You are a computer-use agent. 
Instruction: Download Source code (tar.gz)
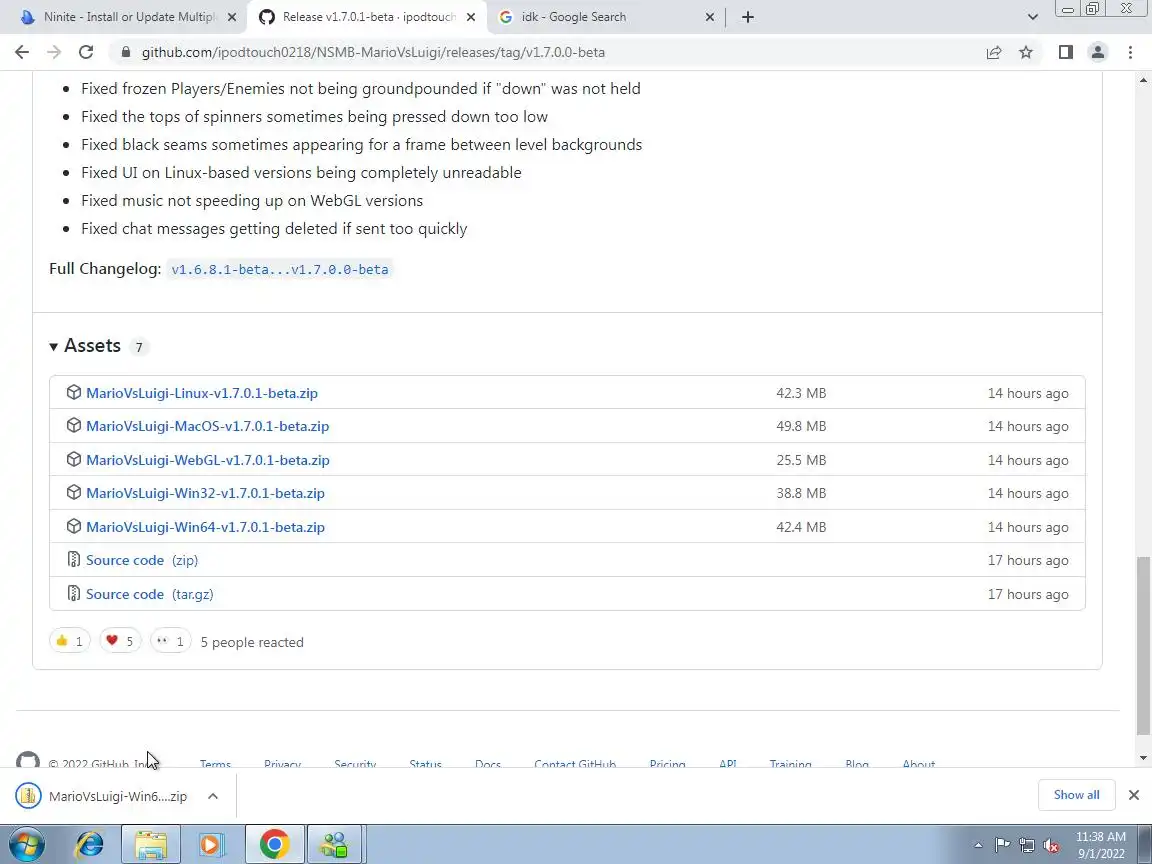tap(150, 594)
